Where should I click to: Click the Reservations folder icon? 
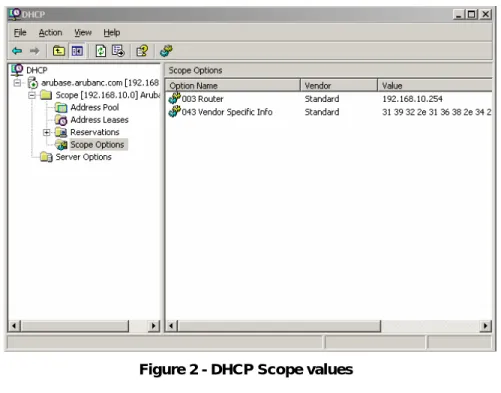pyautogui.click(x=61, y=132)
